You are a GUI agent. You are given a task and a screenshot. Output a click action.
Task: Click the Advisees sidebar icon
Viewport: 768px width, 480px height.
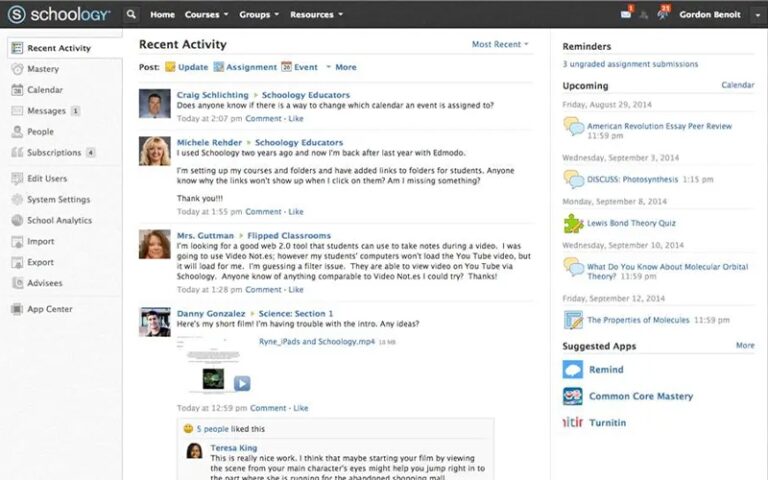click(17, 283)
